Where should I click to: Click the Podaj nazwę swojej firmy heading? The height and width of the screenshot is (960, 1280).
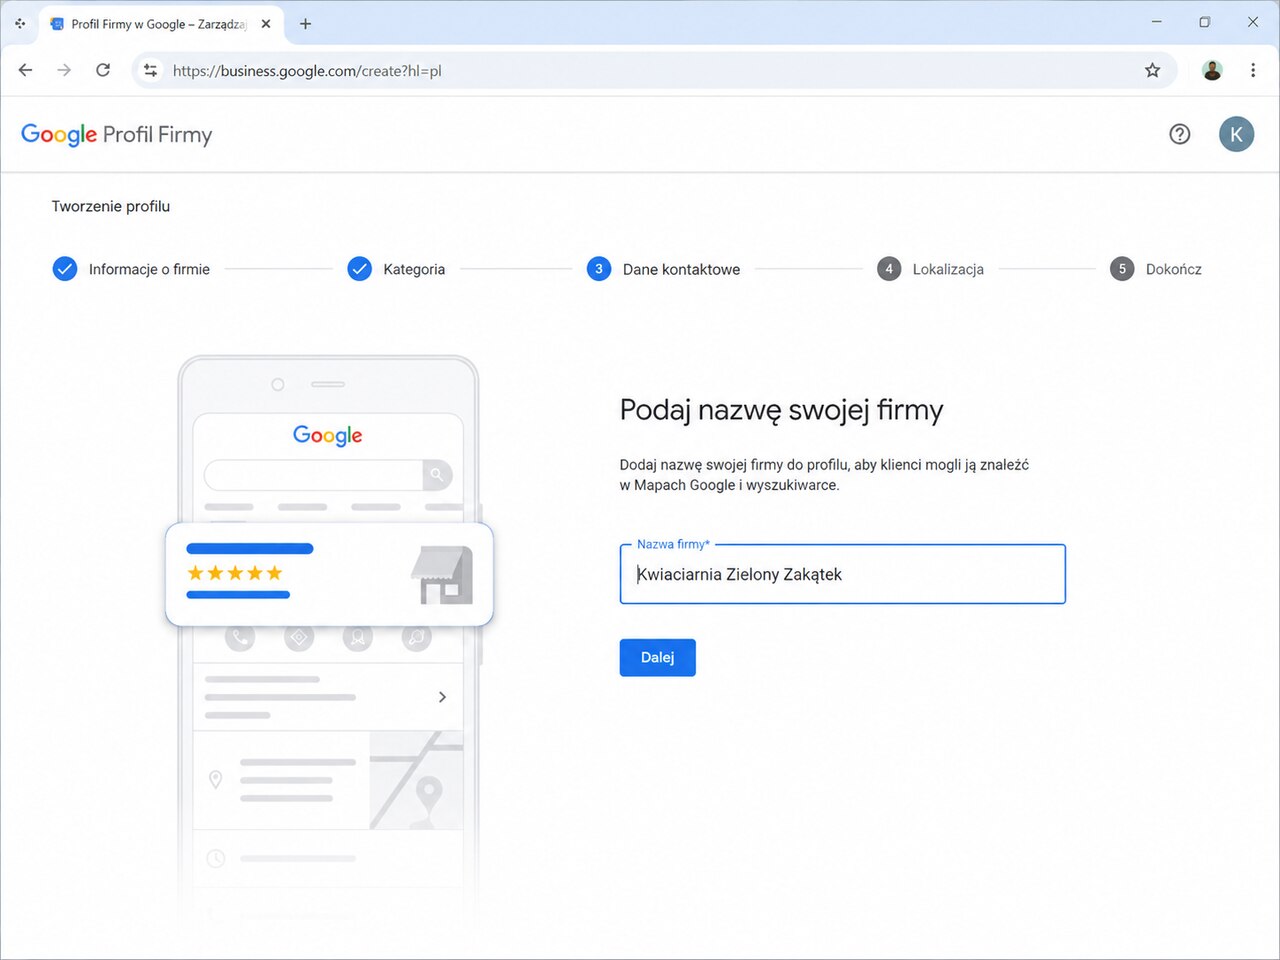(x=782, y=410)
